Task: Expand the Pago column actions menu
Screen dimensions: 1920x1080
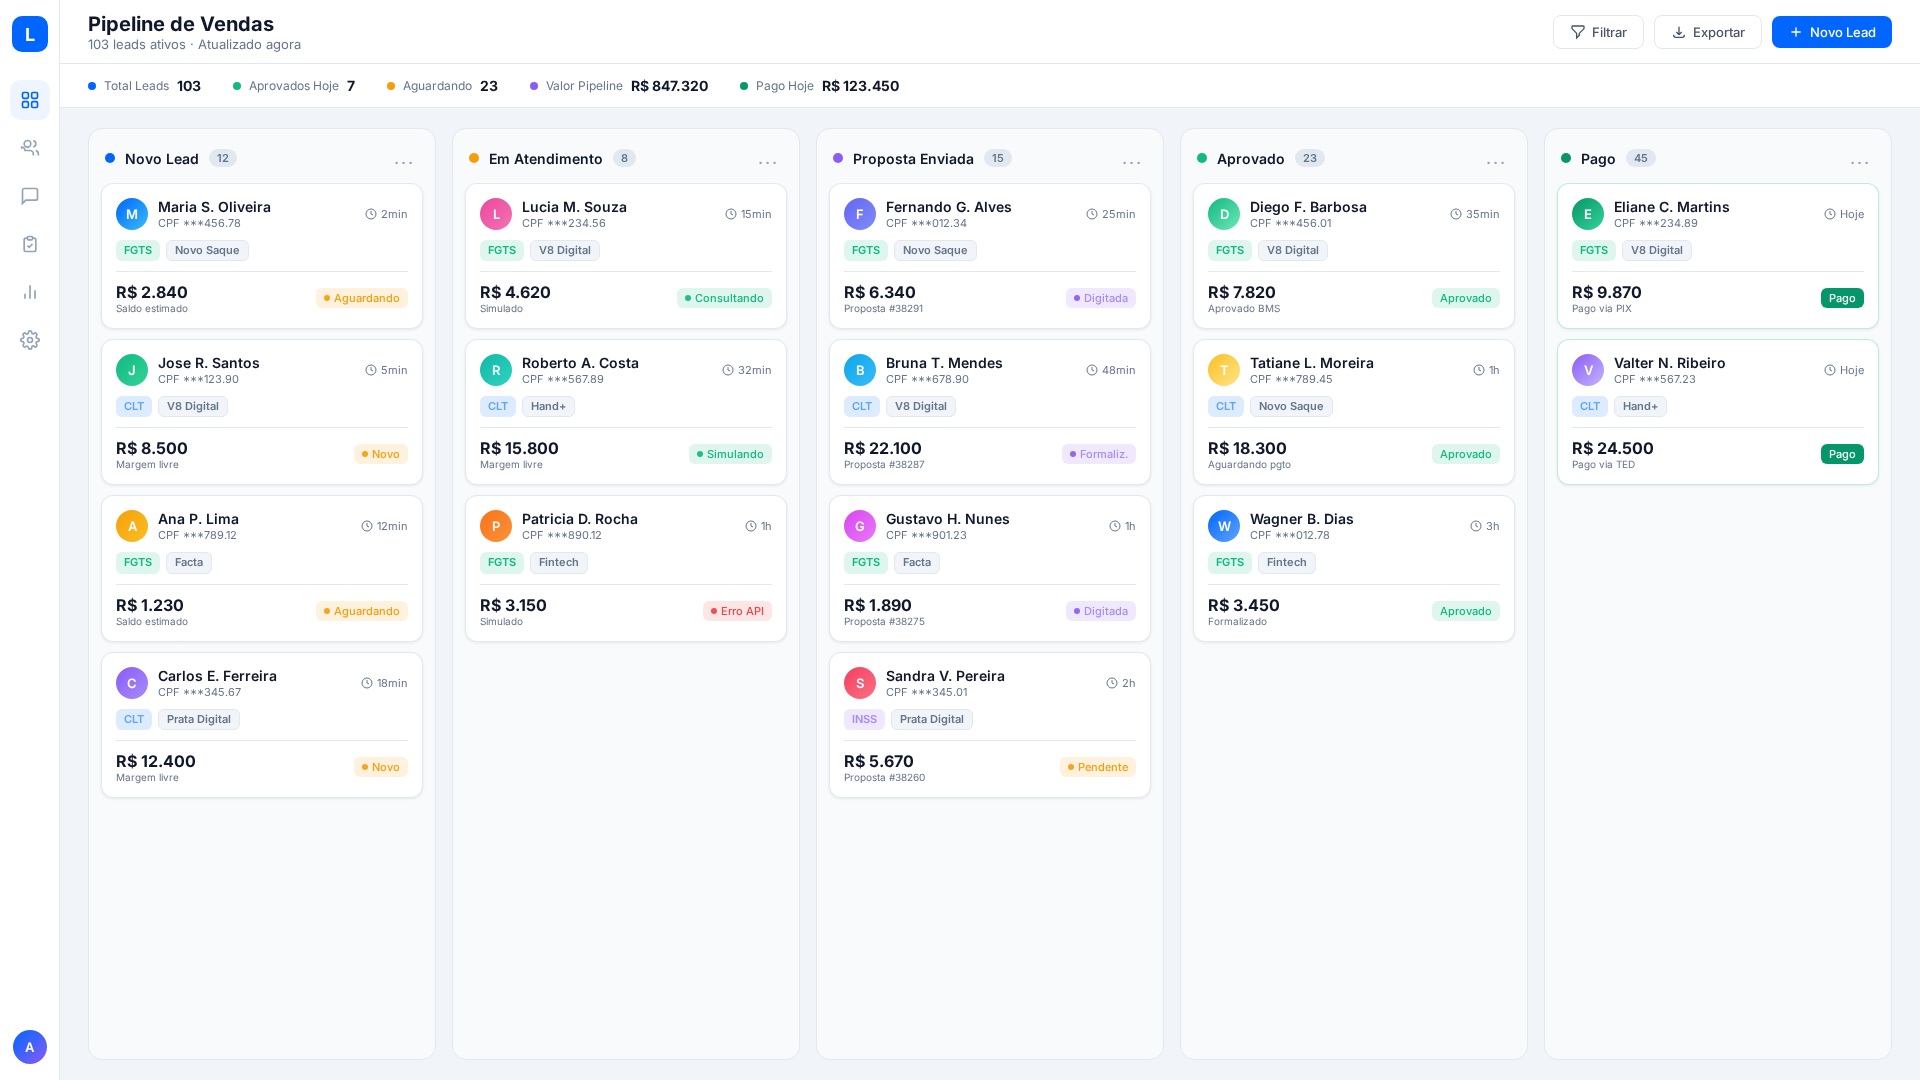Action: pyautogui.click(x=1860, y=162)
